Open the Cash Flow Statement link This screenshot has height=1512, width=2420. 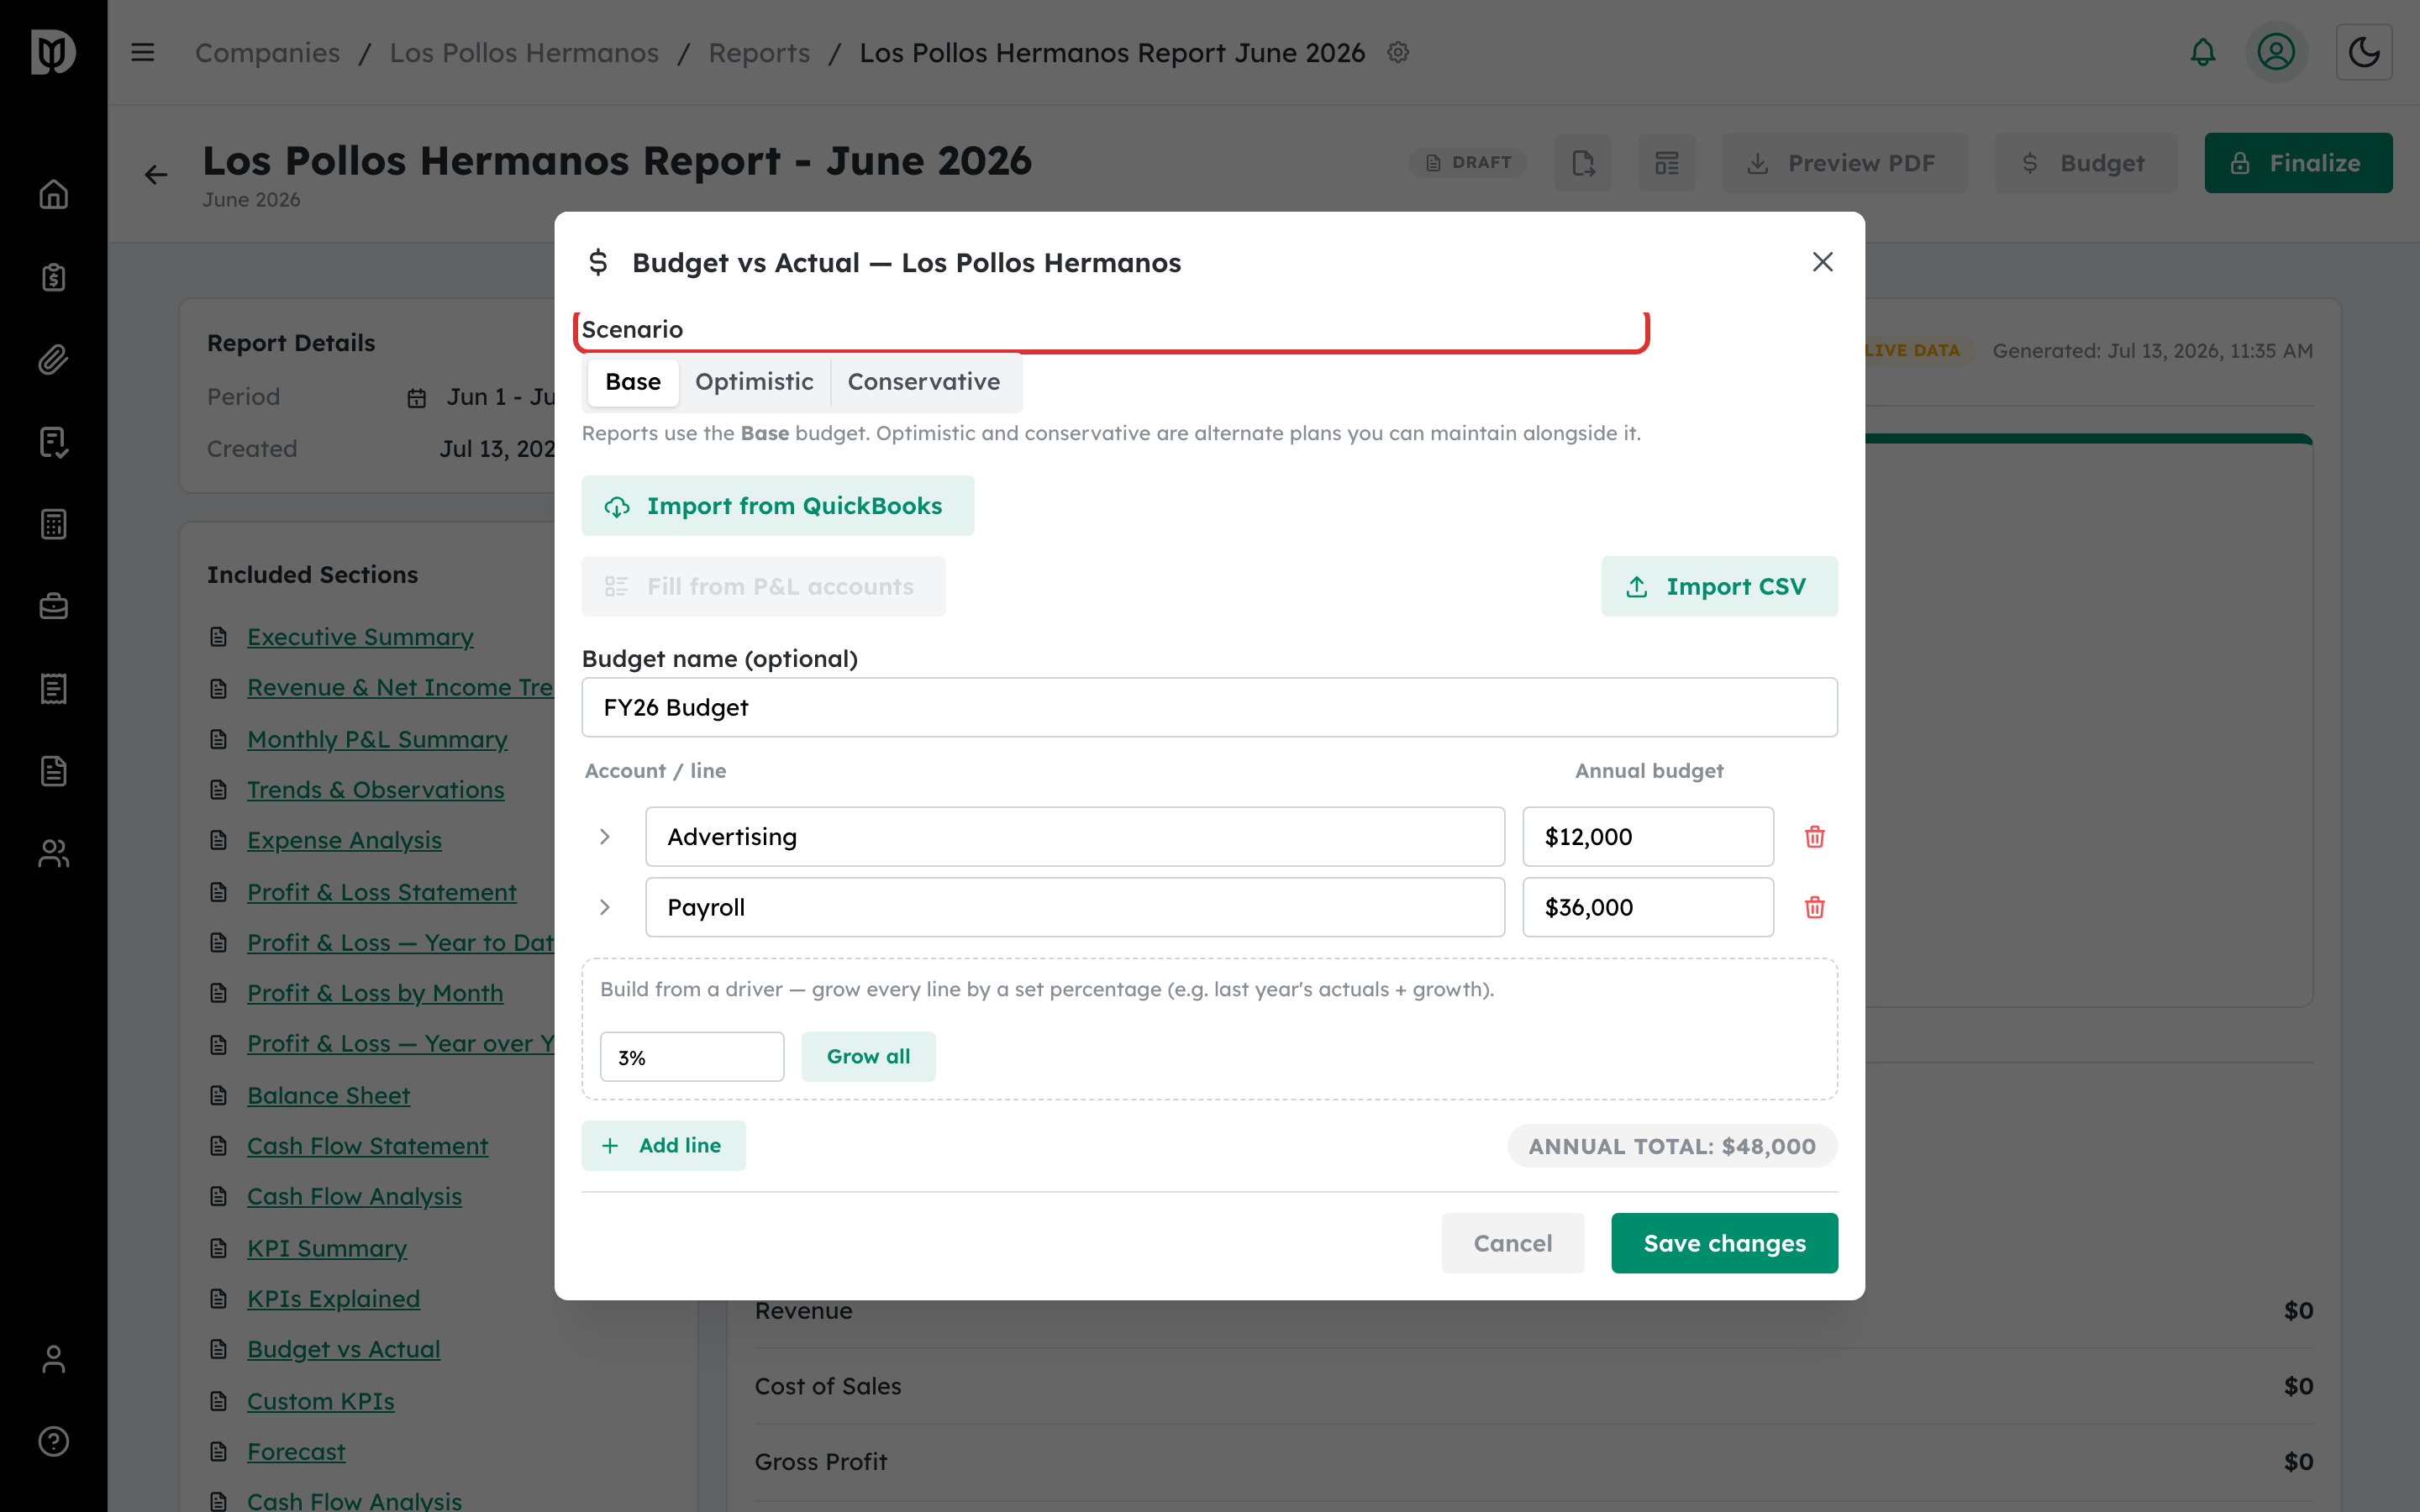(367, 1146)
